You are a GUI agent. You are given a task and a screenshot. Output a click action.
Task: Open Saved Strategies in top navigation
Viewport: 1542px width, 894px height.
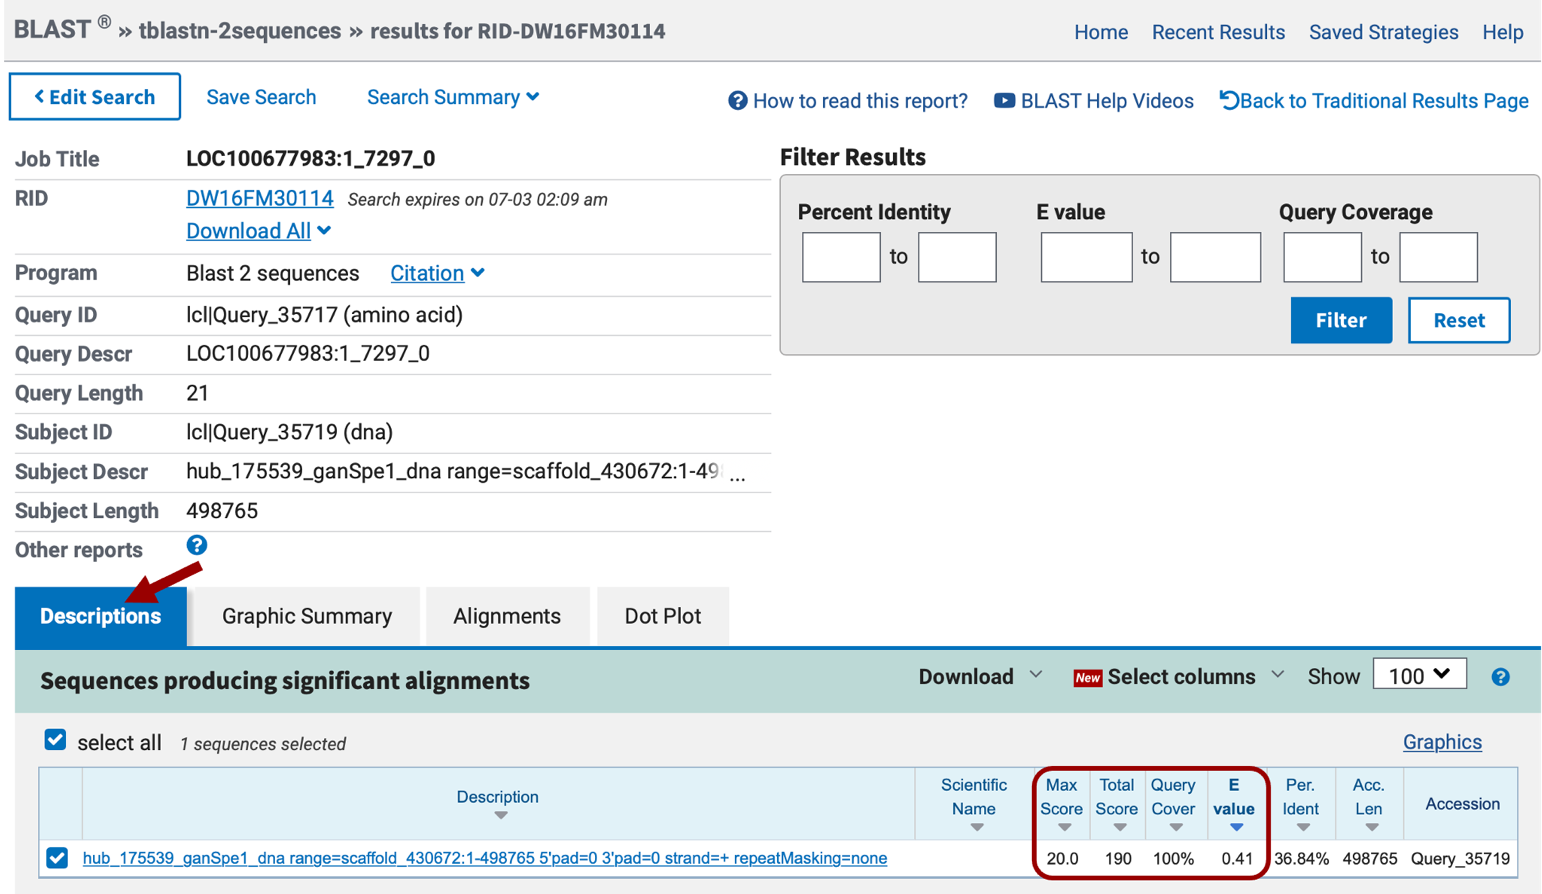1383,32
